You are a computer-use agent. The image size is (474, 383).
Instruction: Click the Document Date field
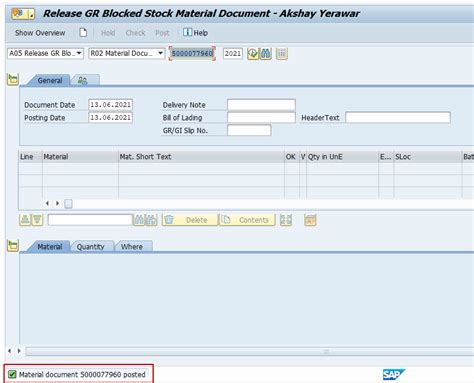coord(111,105)
